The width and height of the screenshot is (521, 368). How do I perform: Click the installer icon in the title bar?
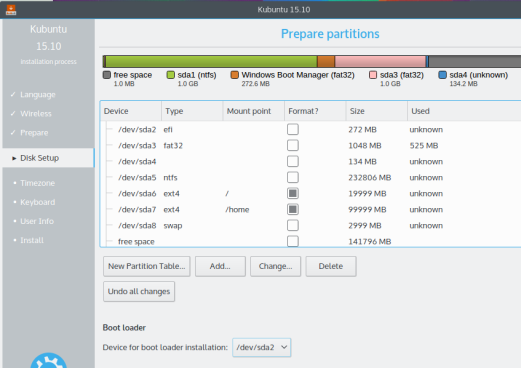coord(11,10)
